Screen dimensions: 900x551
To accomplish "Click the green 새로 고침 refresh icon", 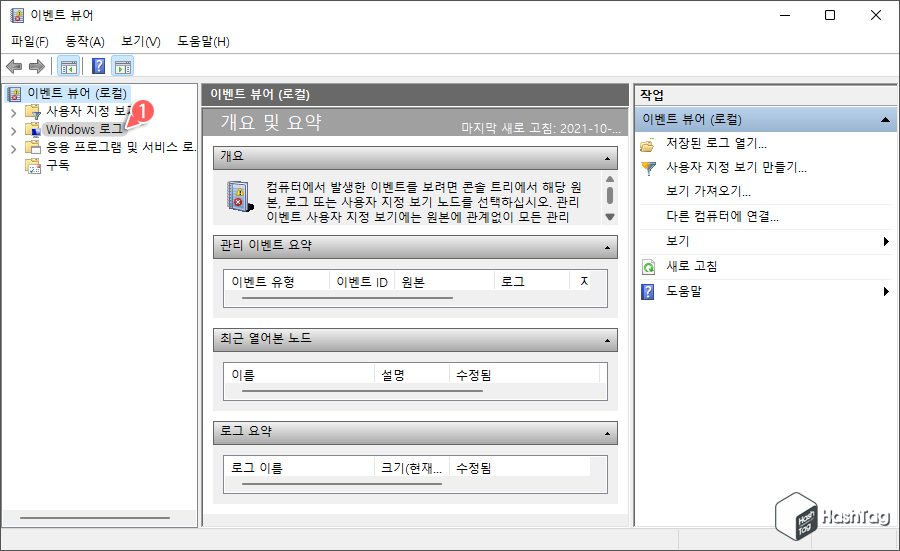I will point(648,267).
